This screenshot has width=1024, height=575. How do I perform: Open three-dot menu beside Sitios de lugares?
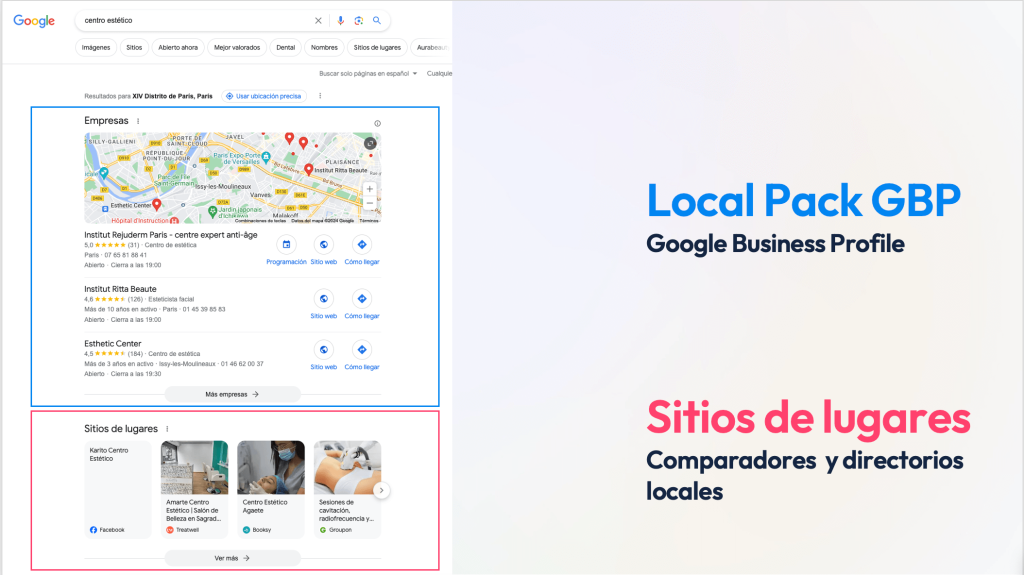pos(167,429)
